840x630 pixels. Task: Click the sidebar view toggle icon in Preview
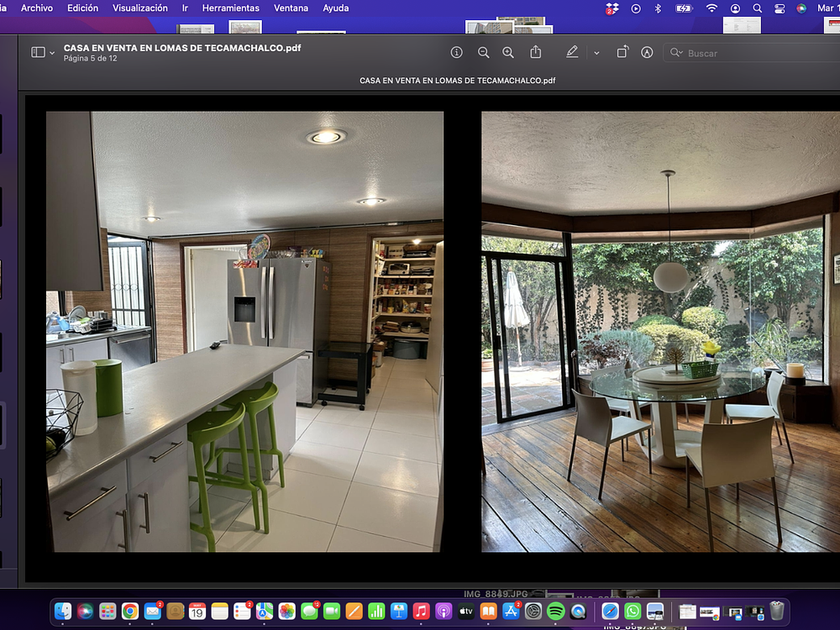tap(38, 52)
